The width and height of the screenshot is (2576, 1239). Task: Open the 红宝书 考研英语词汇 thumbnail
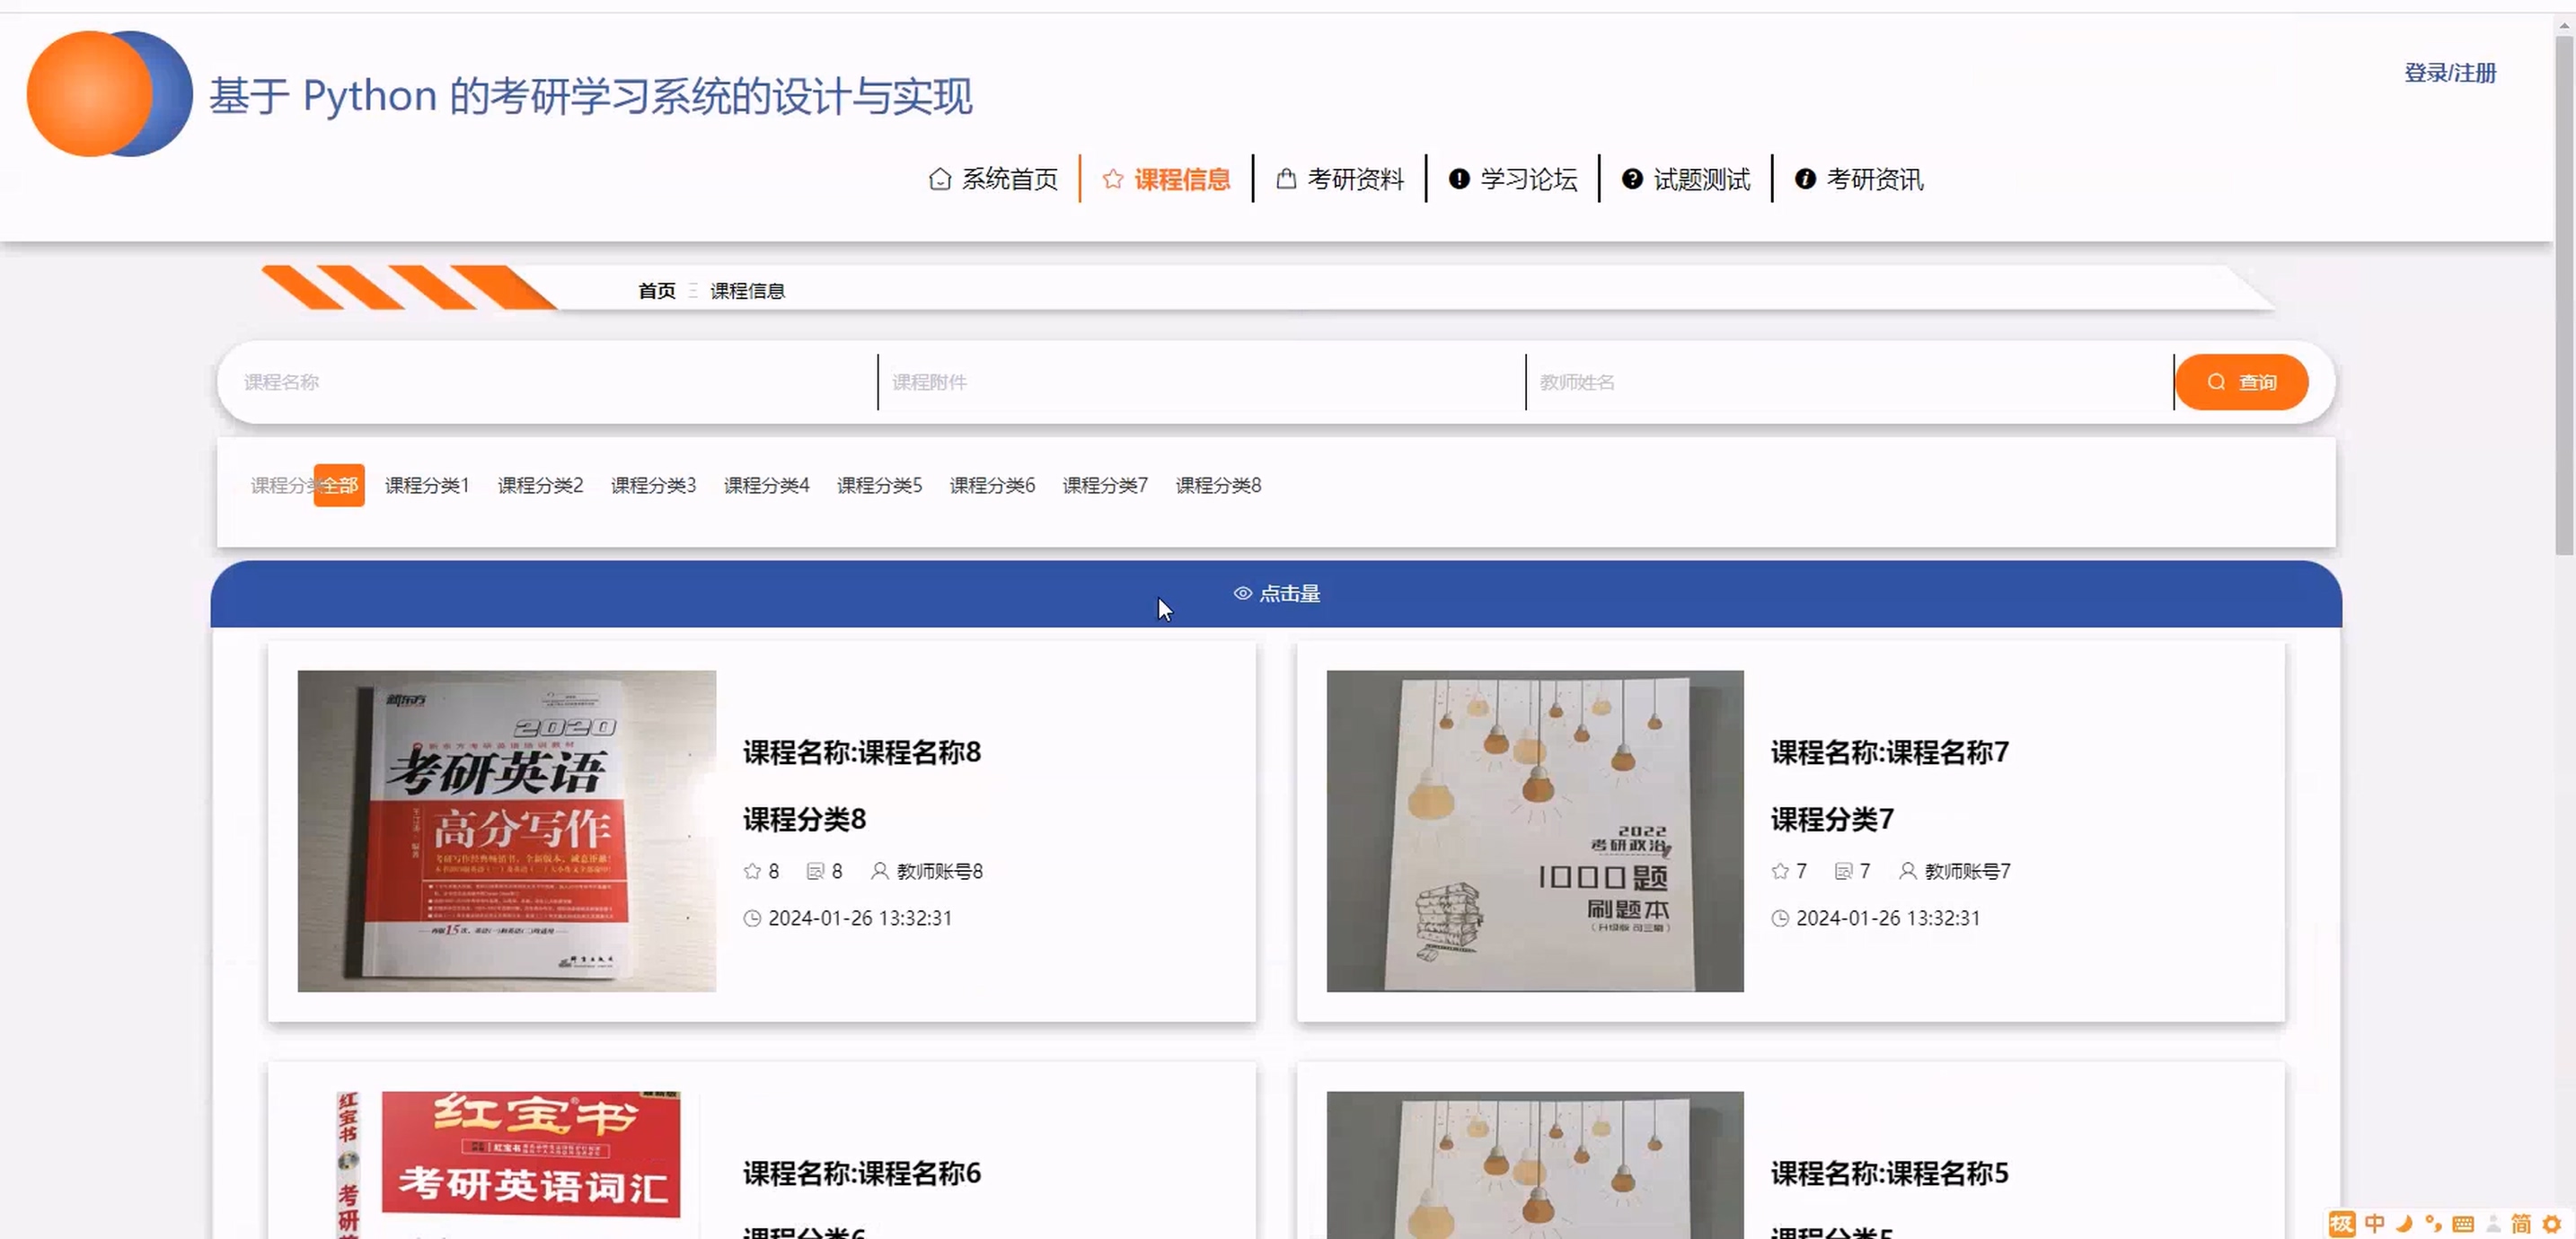[507, 1164]
